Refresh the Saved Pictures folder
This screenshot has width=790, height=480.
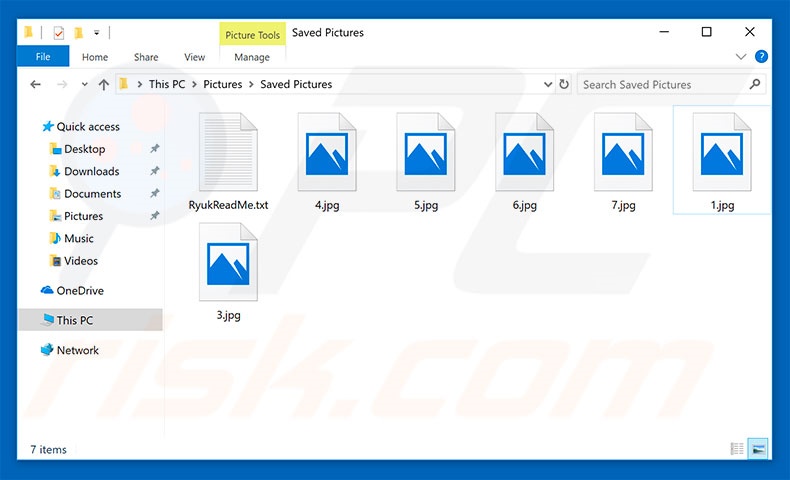pos(564,84)
